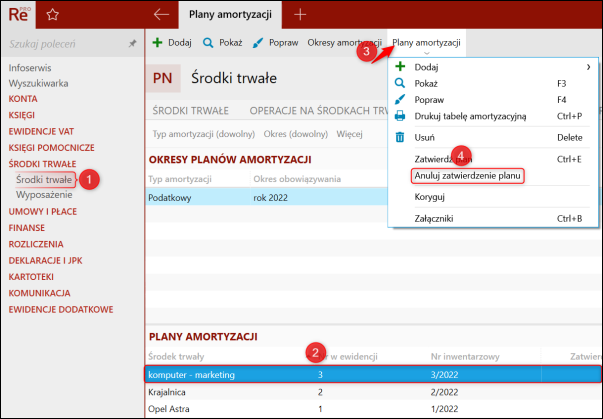Pin the command search panel
This screenshot has width=603, height=419.
132,43
